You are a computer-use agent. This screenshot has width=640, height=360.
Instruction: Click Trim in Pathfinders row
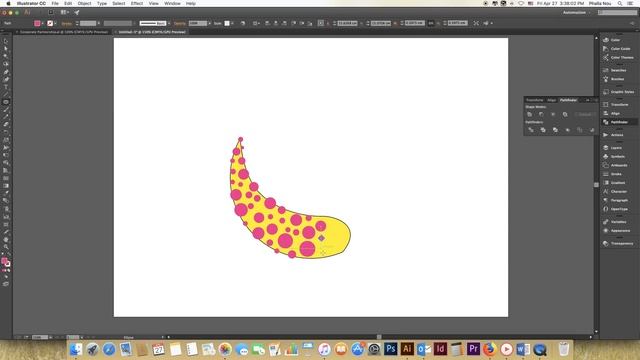pos(543,130)
